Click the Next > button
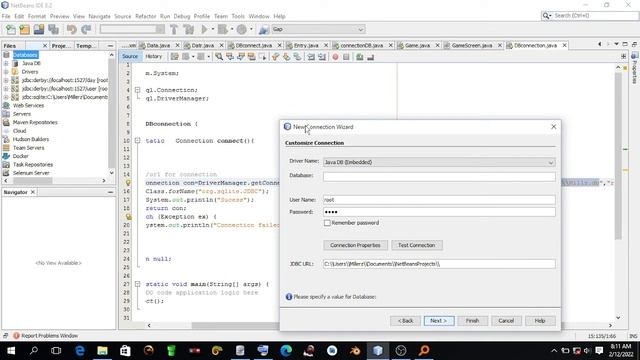Image resolution: width=640 pixels, height=360 pixels. click(x=439, y=321)
